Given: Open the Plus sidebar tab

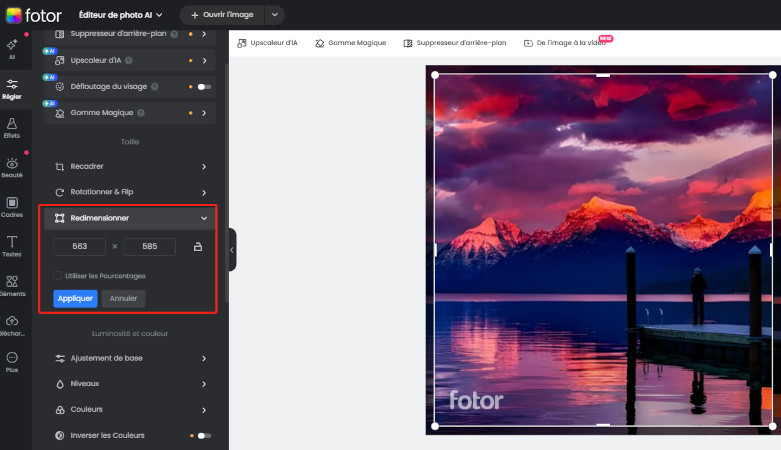Looking at the screenshot, I should coord(12,362).
